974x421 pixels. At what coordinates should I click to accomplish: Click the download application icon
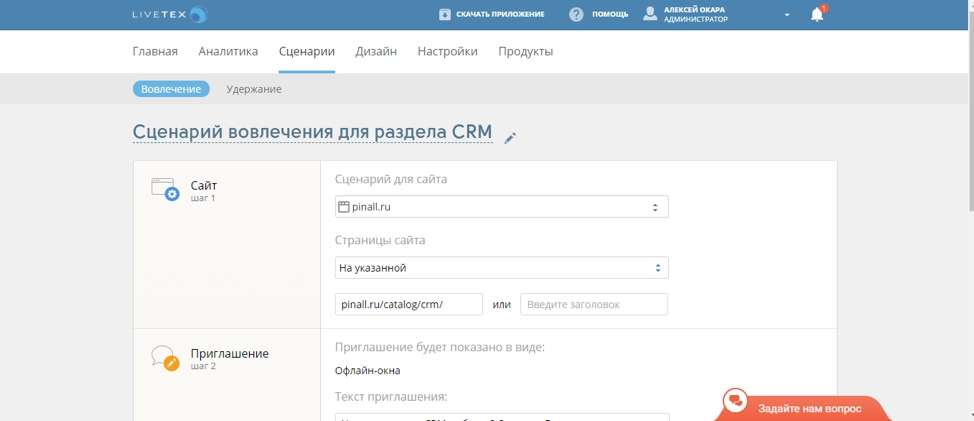445,14
